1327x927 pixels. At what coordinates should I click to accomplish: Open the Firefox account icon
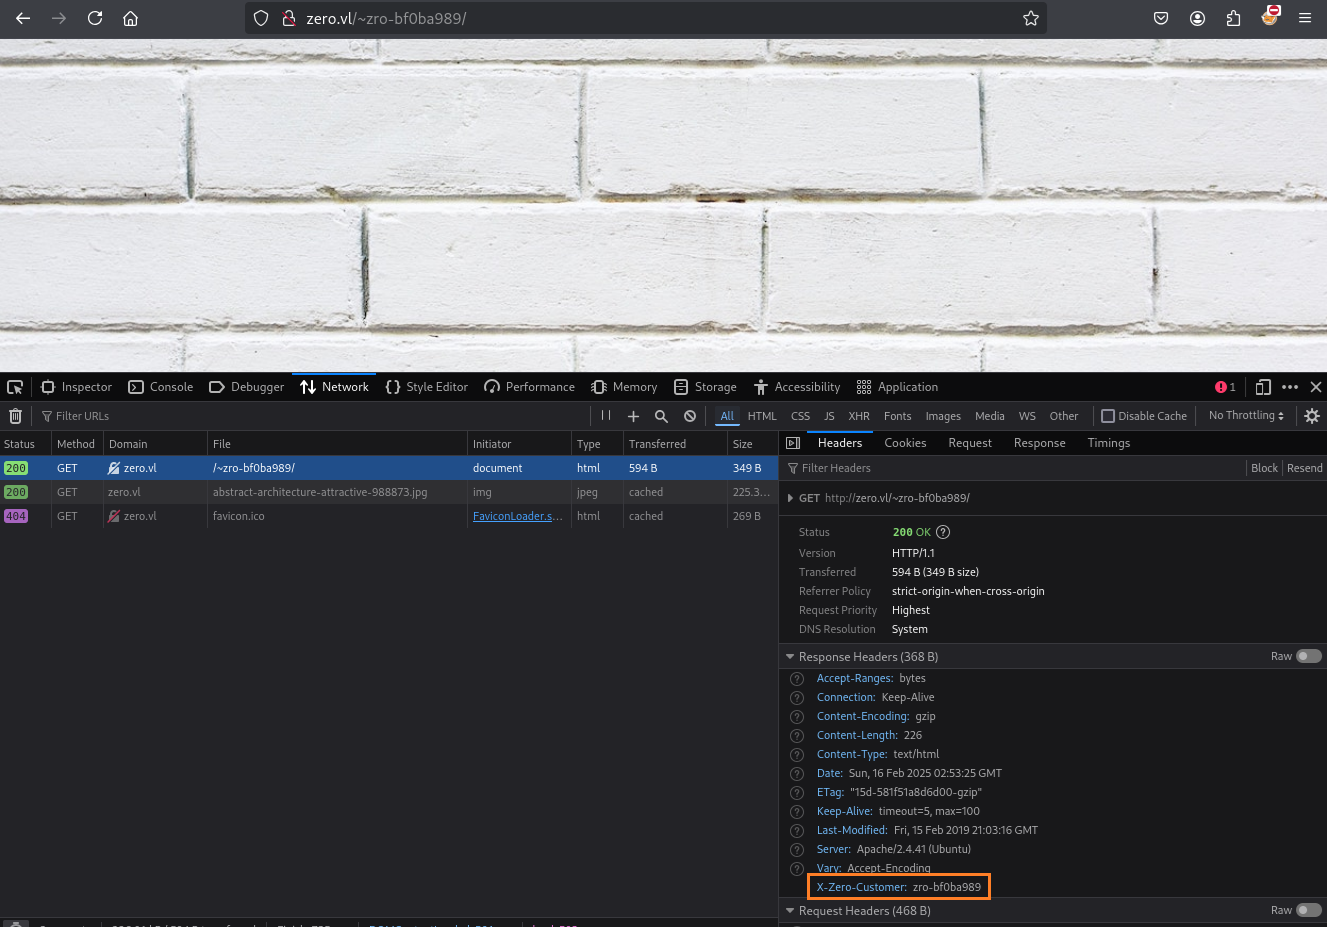1197,18
